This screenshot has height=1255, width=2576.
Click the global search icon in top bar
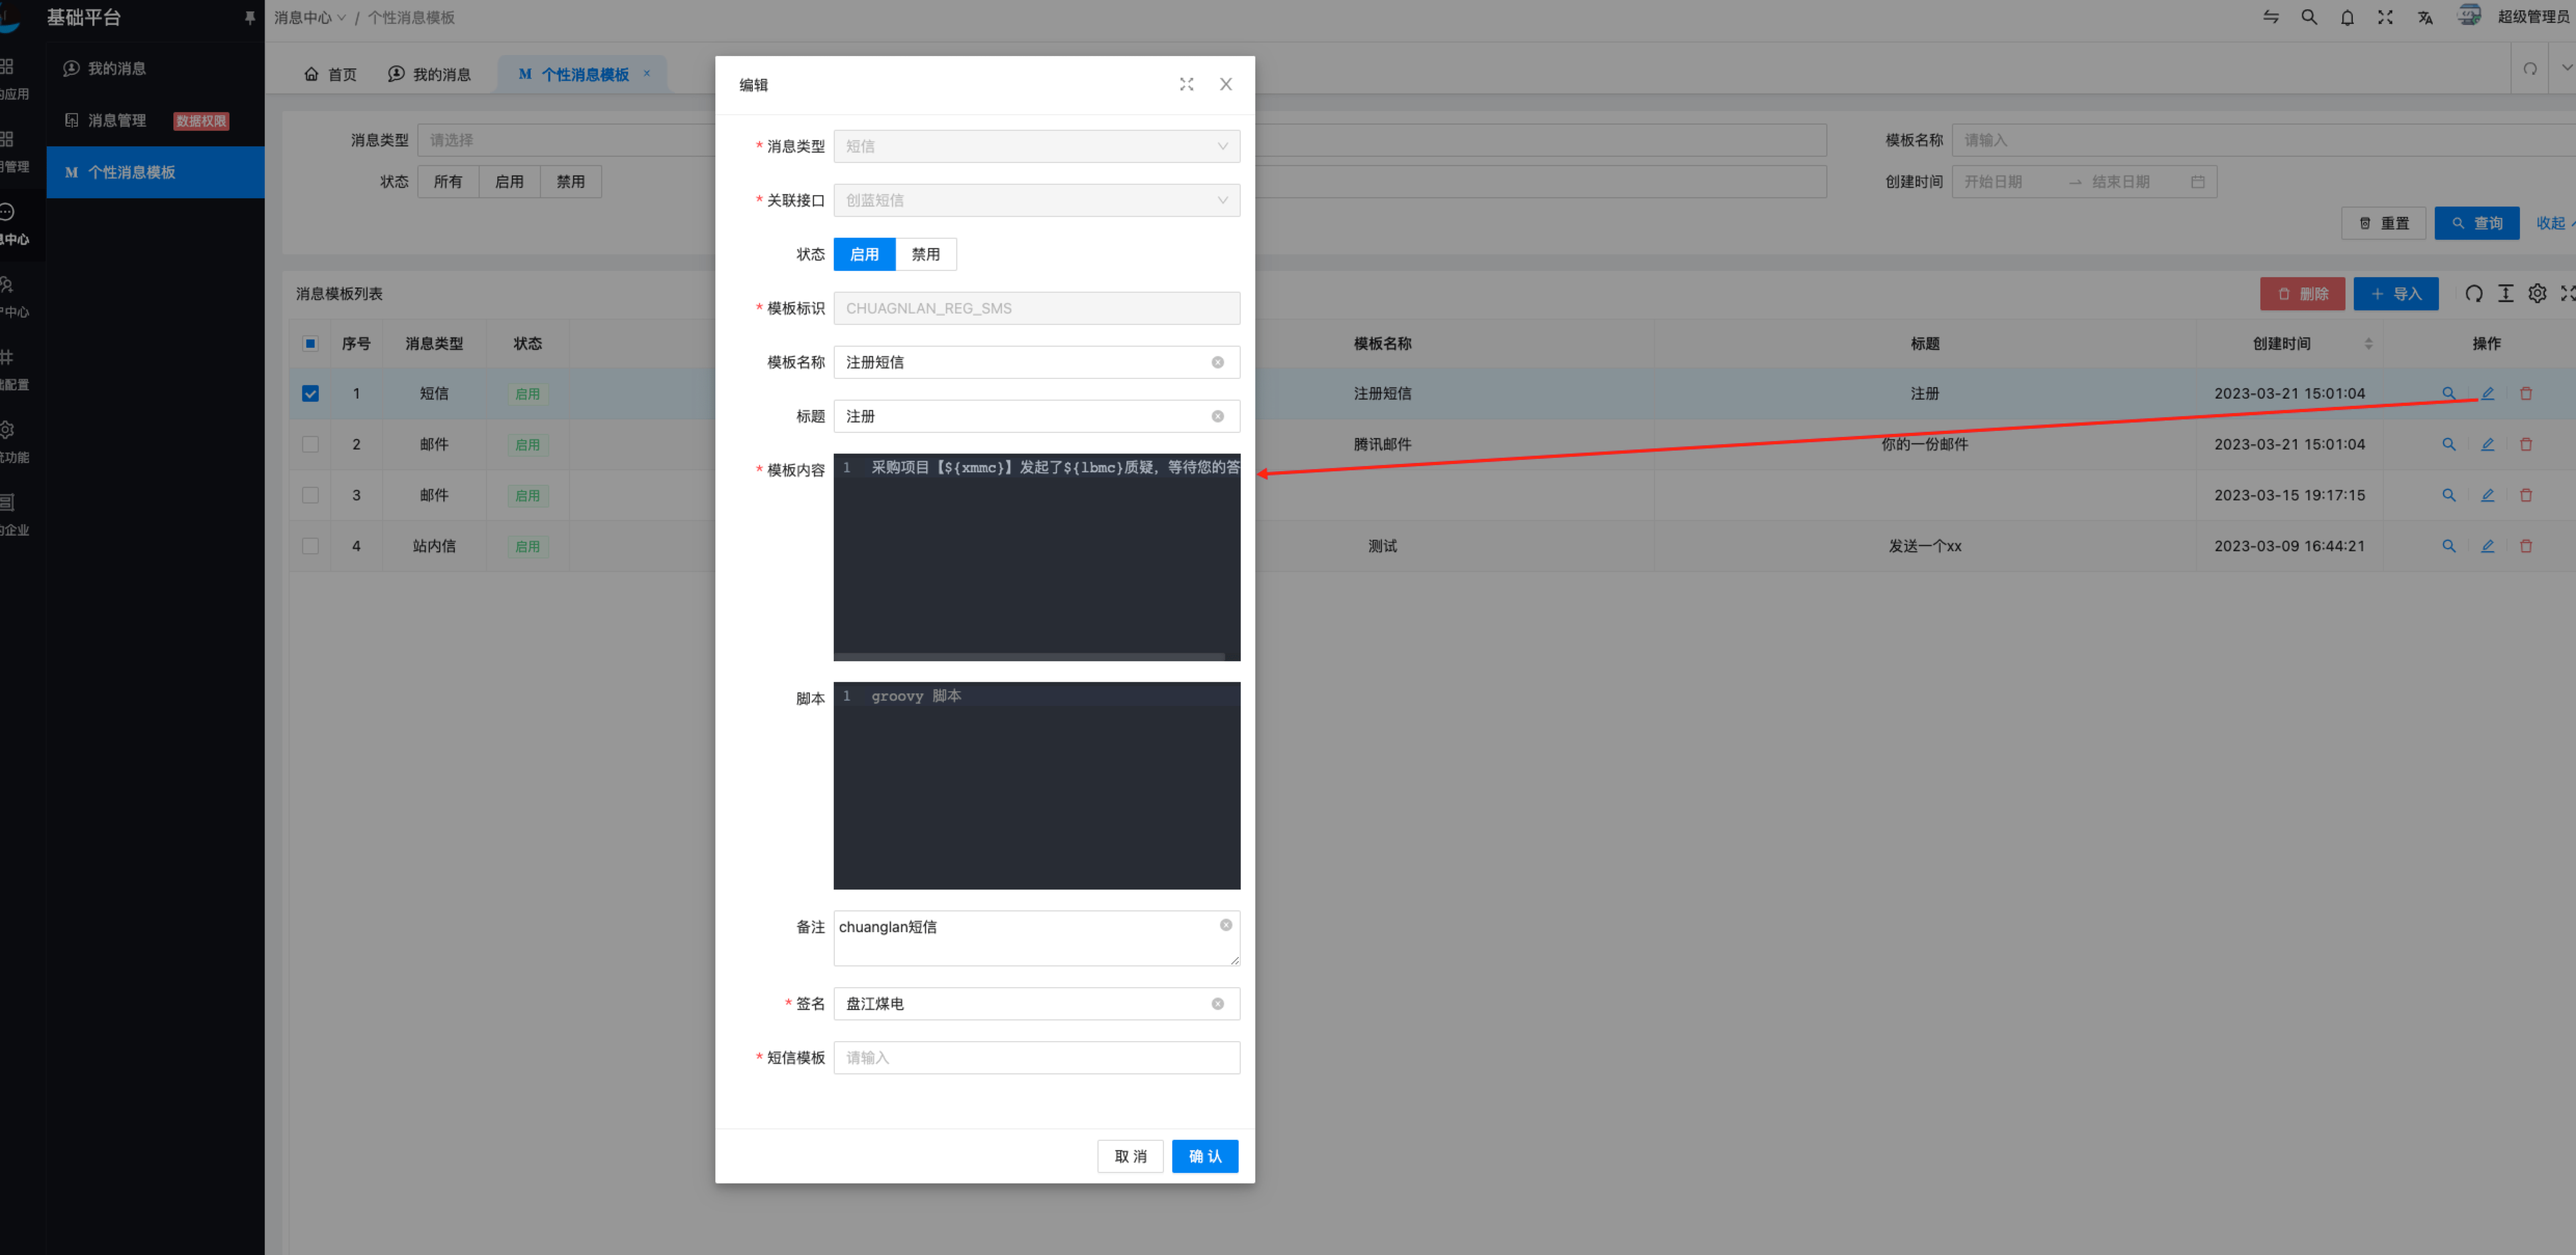pos(2309,18)
